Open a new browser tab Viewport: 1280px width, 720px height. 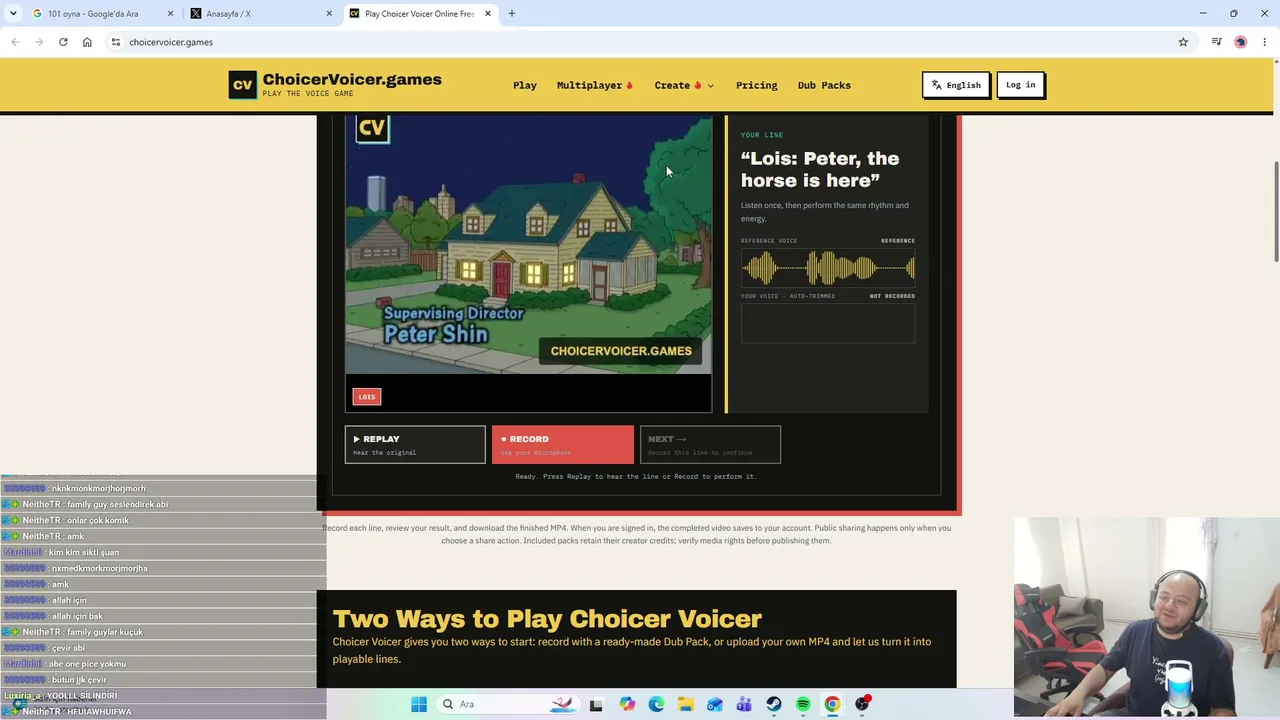point(512,14)
